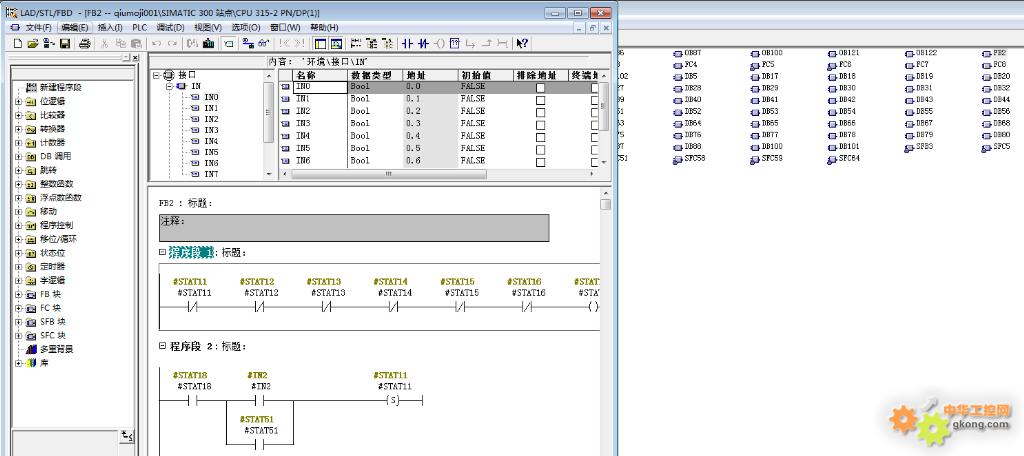Select SFC64 block in the background window

pos(844,159)
